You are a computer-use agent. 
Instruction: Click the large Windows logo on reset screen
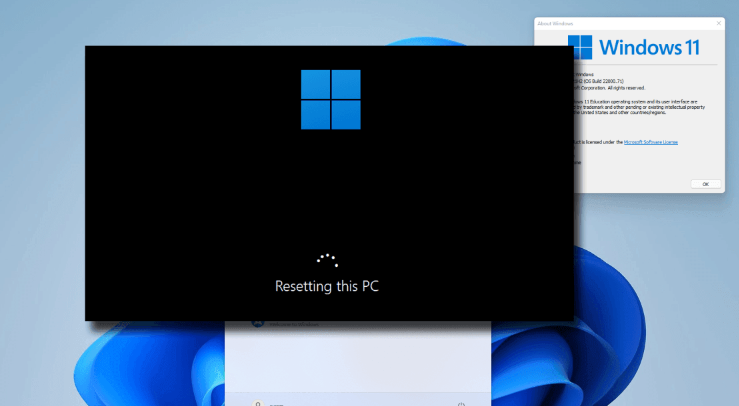tap(330, 99)
